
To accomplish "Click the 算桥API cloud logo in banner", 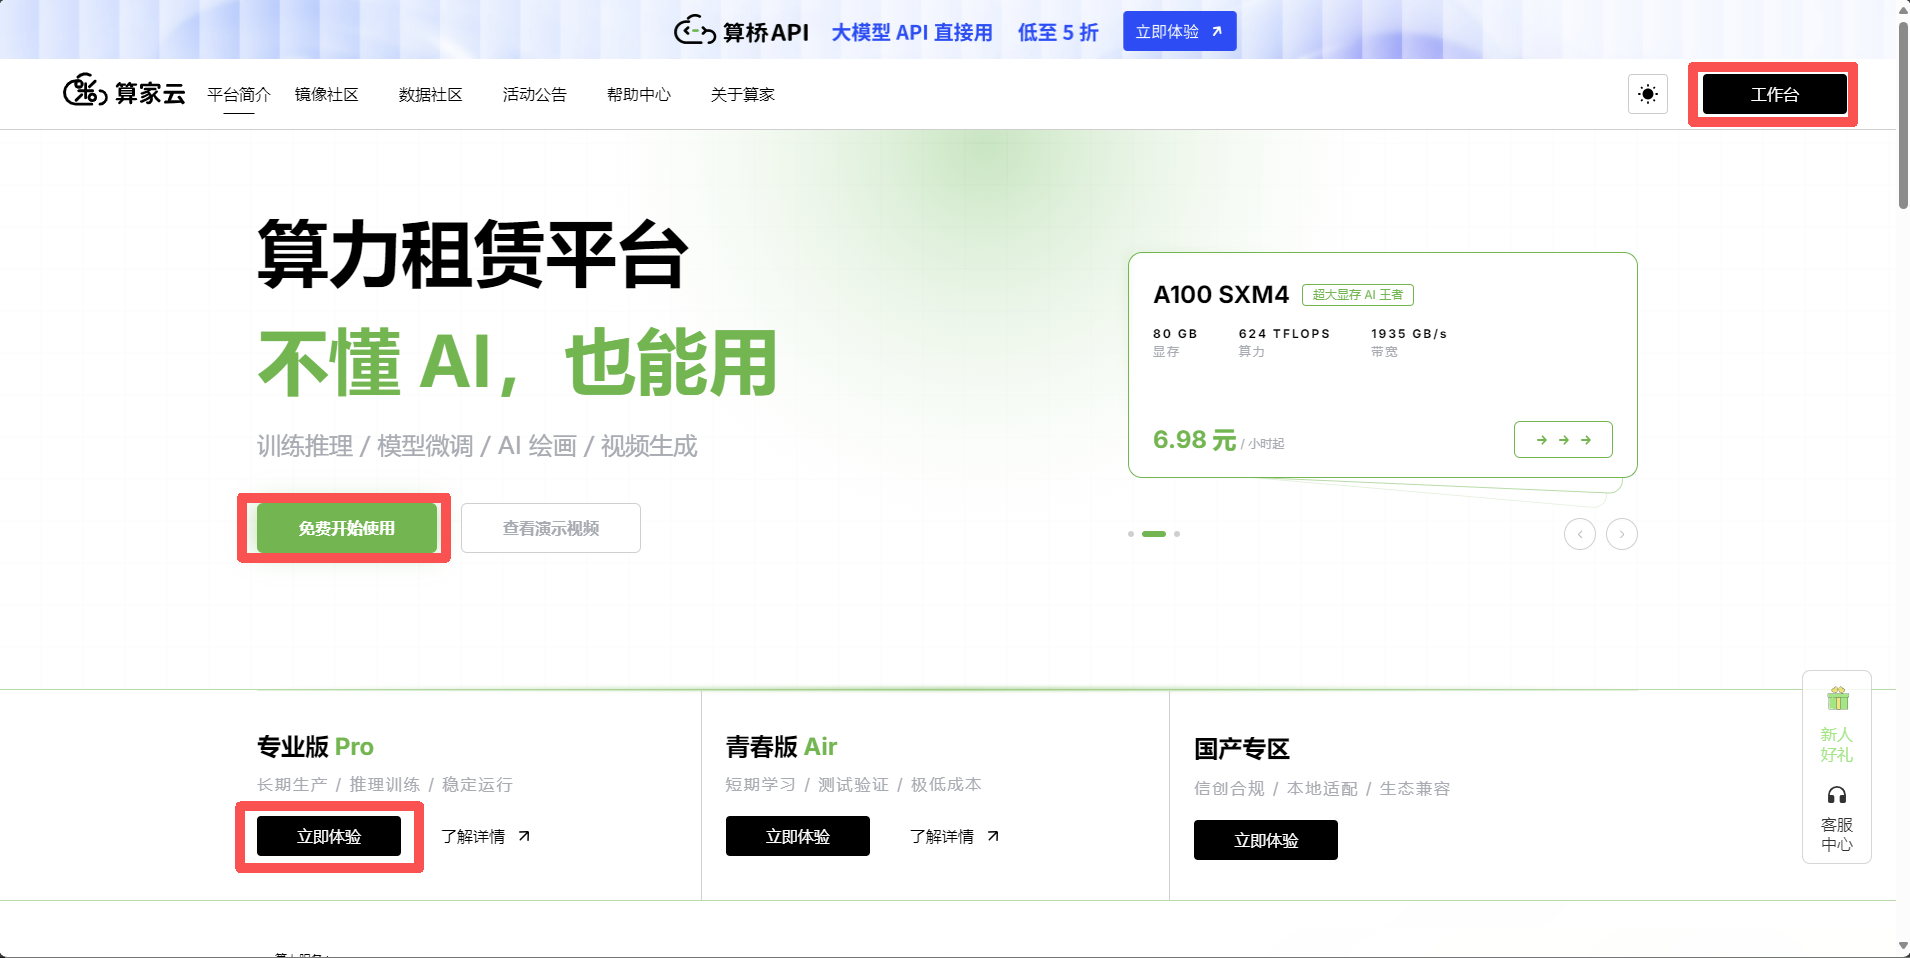I will 742,31.
